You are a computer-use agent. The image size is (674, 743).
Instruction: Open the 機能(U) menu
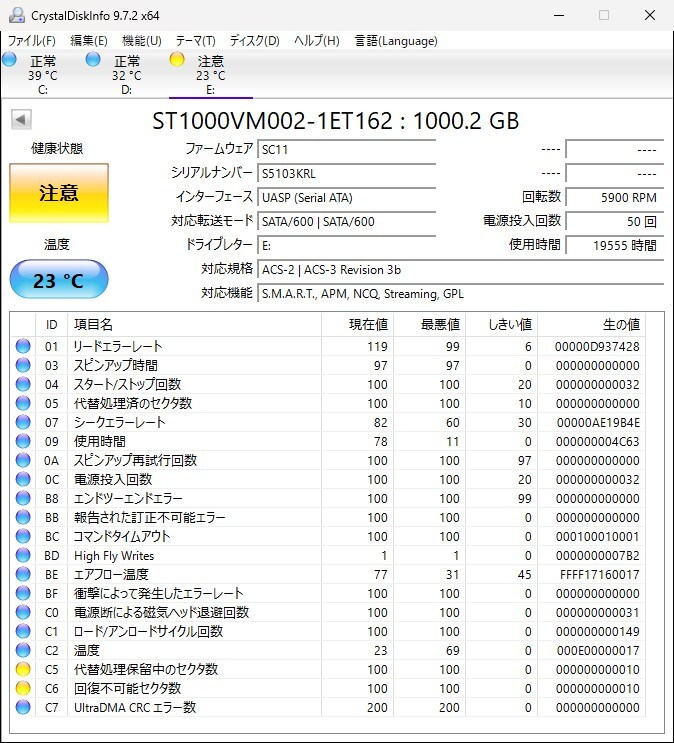[x=142, y=41]
